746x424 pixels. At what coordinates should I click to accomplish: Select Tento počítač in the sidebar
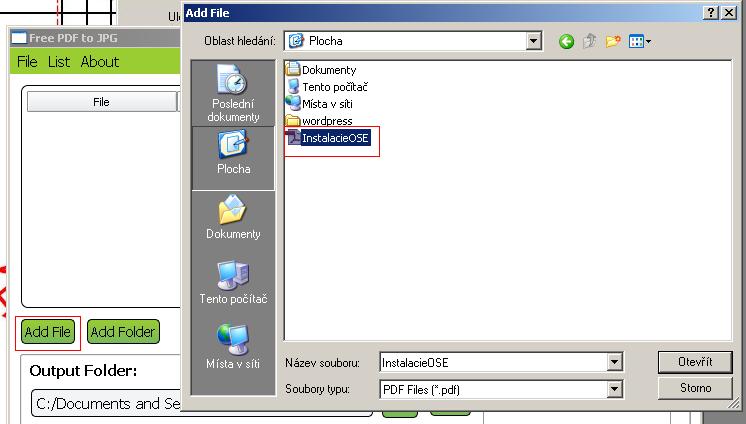coord(233,283)
